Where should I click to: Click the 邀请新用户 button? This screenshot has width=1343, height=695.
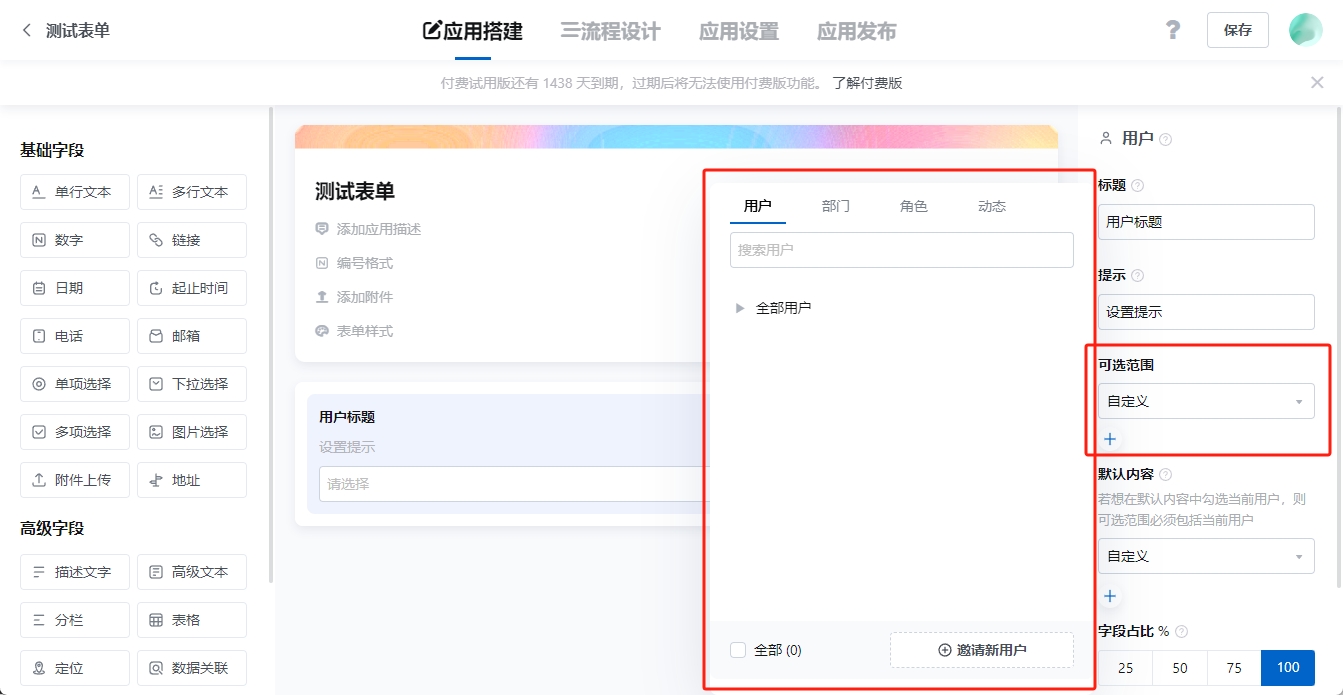coord(981,649)
